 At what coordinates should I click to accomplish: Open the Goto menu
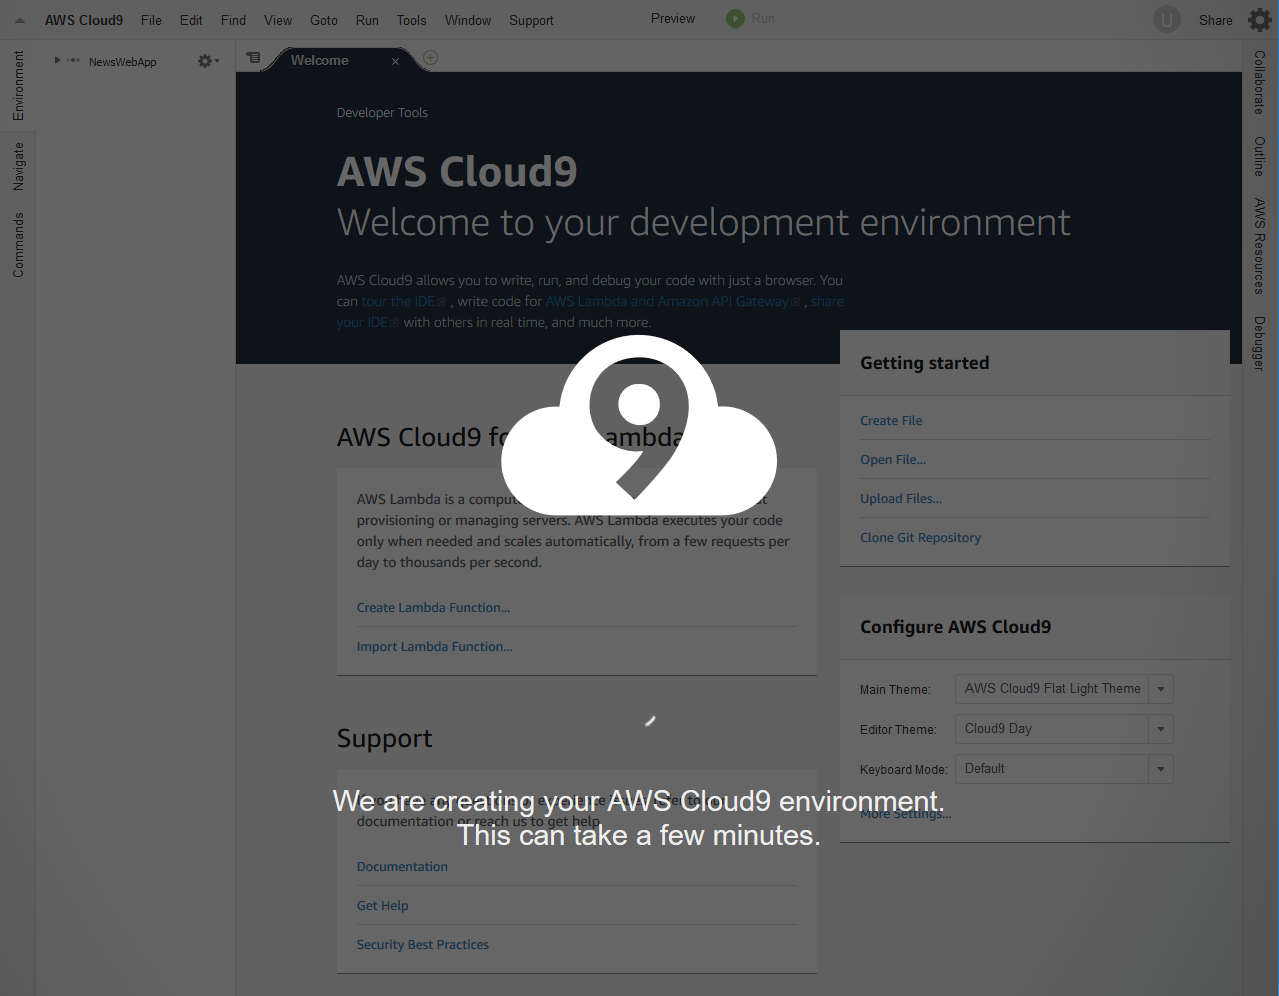[x=324, y=20]
